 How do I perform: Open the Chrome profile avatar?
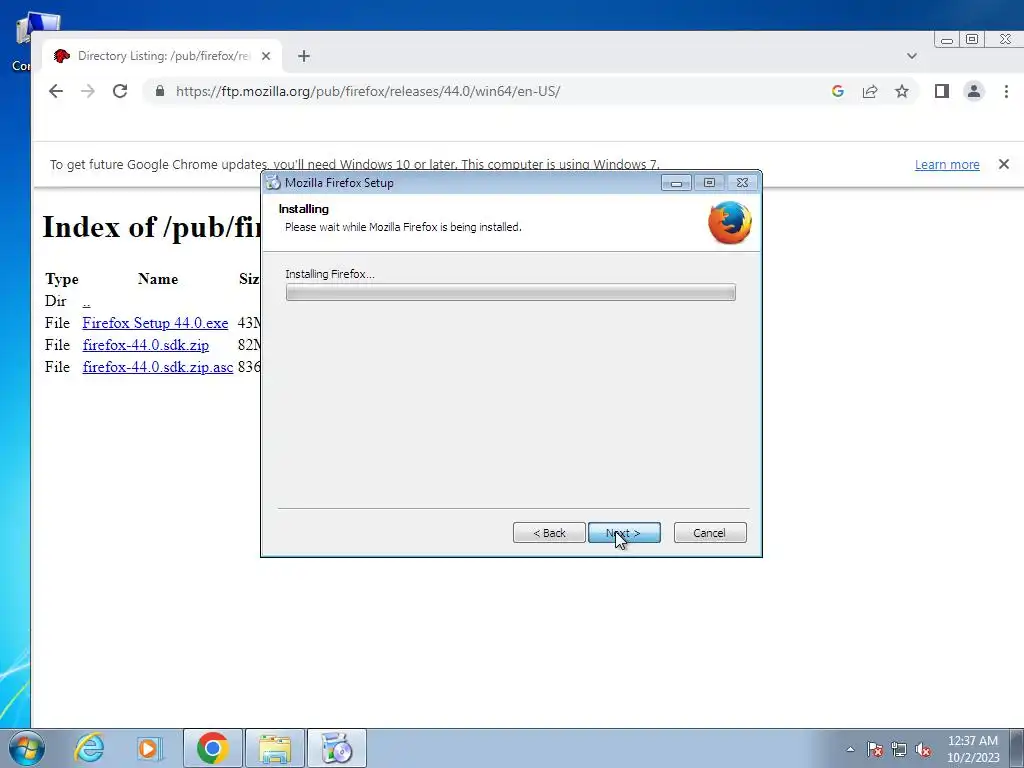974,91
